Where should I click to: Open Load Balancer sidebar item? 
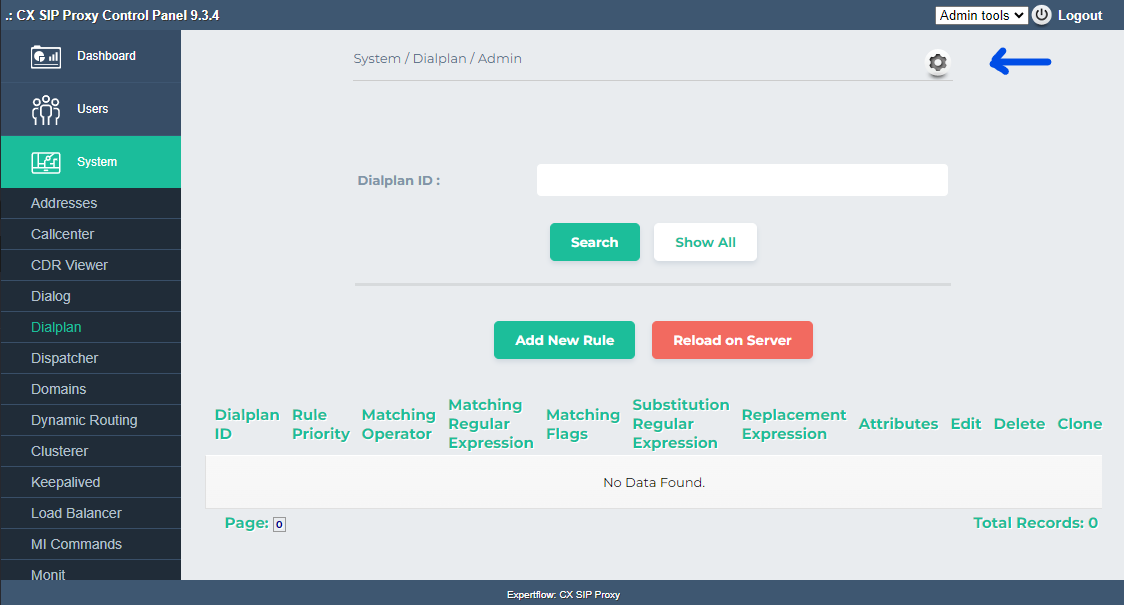click(x=76, y=513)
